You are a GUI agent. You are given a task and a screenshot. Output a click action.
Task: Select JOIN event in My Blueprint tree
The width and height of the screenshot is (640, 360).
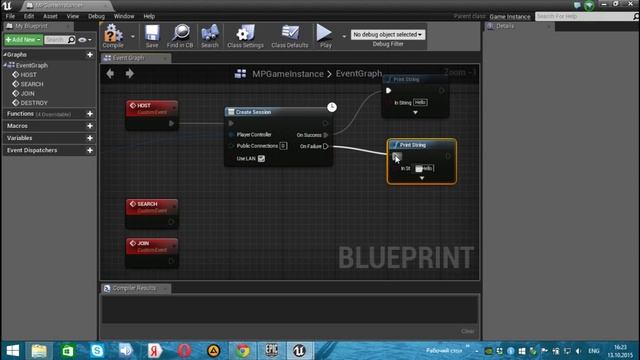point(27,93)
